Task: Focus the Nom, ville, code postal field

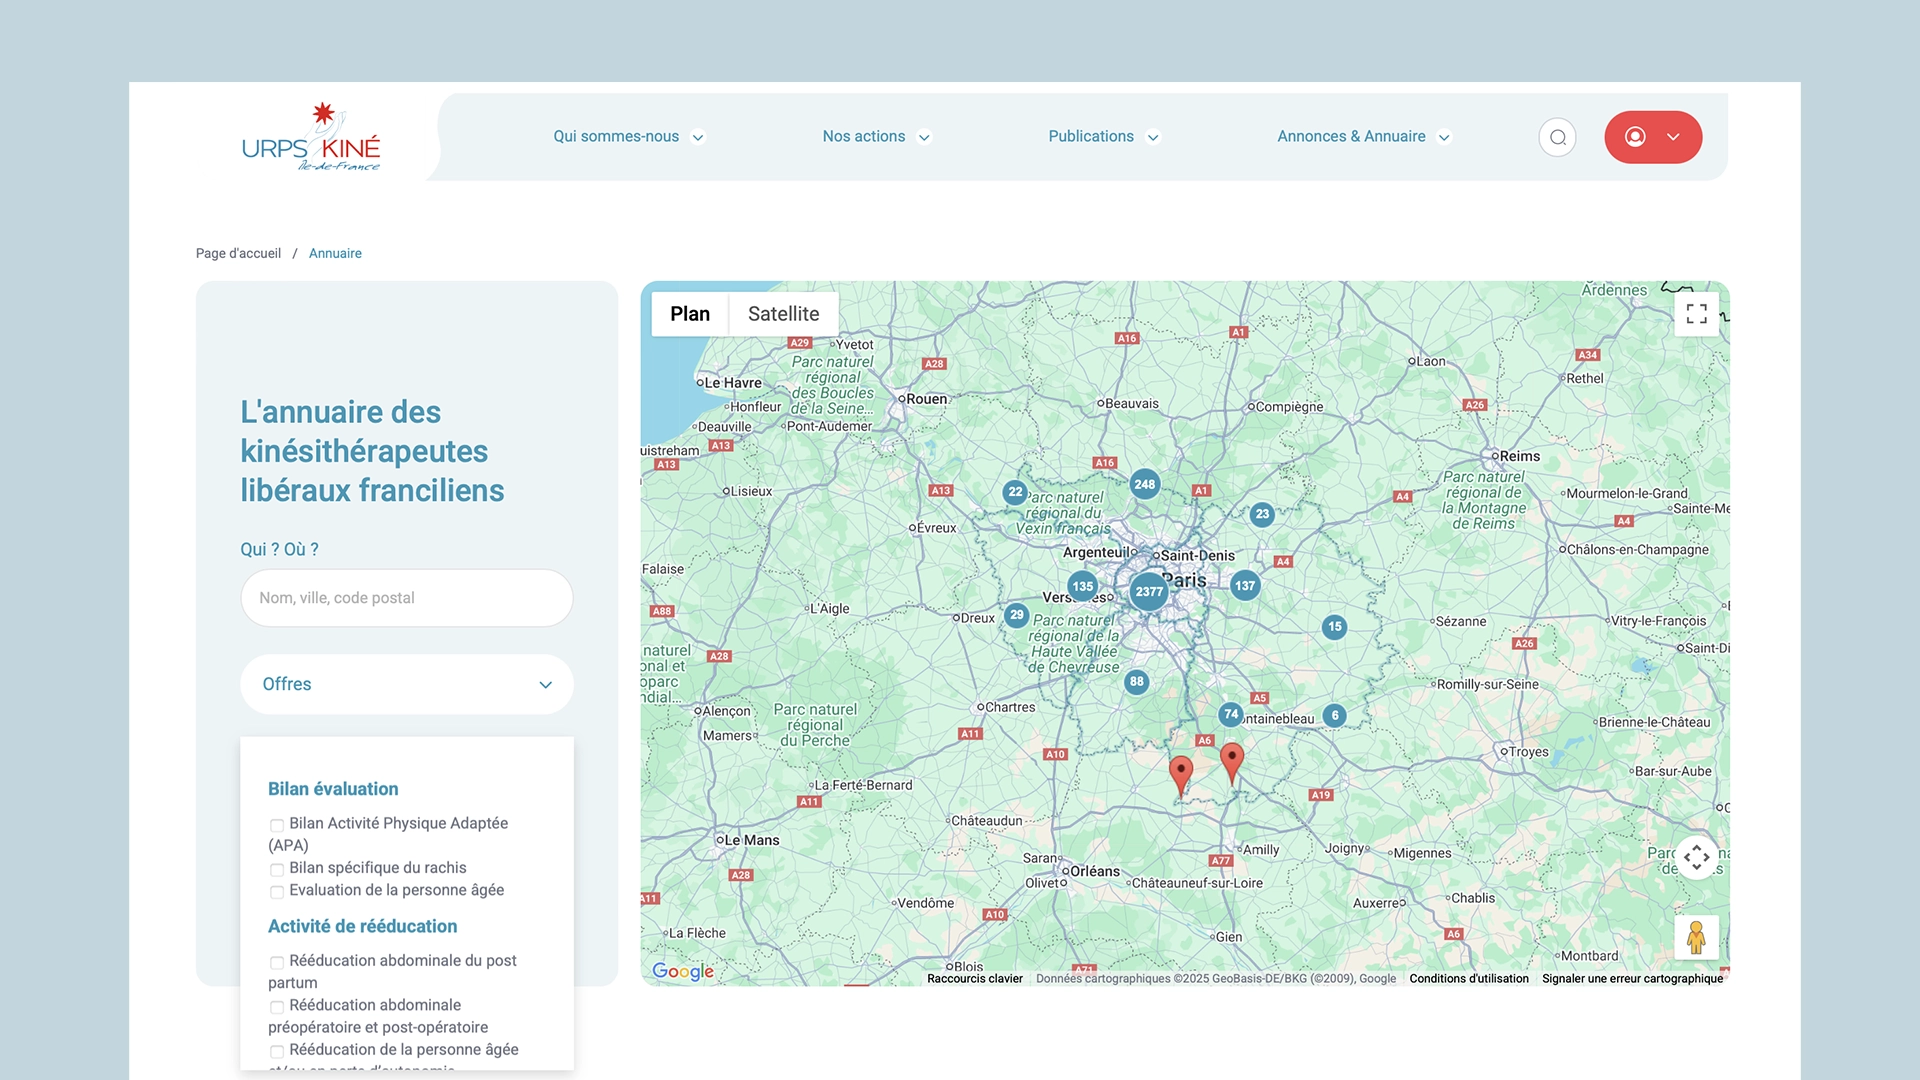Action: pyautogui.click(x=406, y=598)
